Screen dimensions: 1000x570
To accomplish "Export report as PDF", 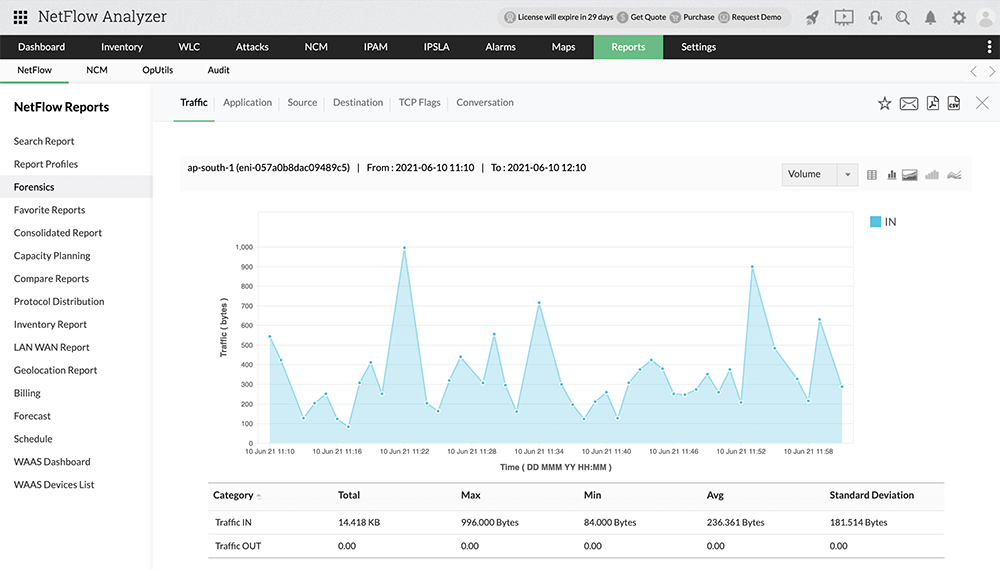I will point(932,103).
